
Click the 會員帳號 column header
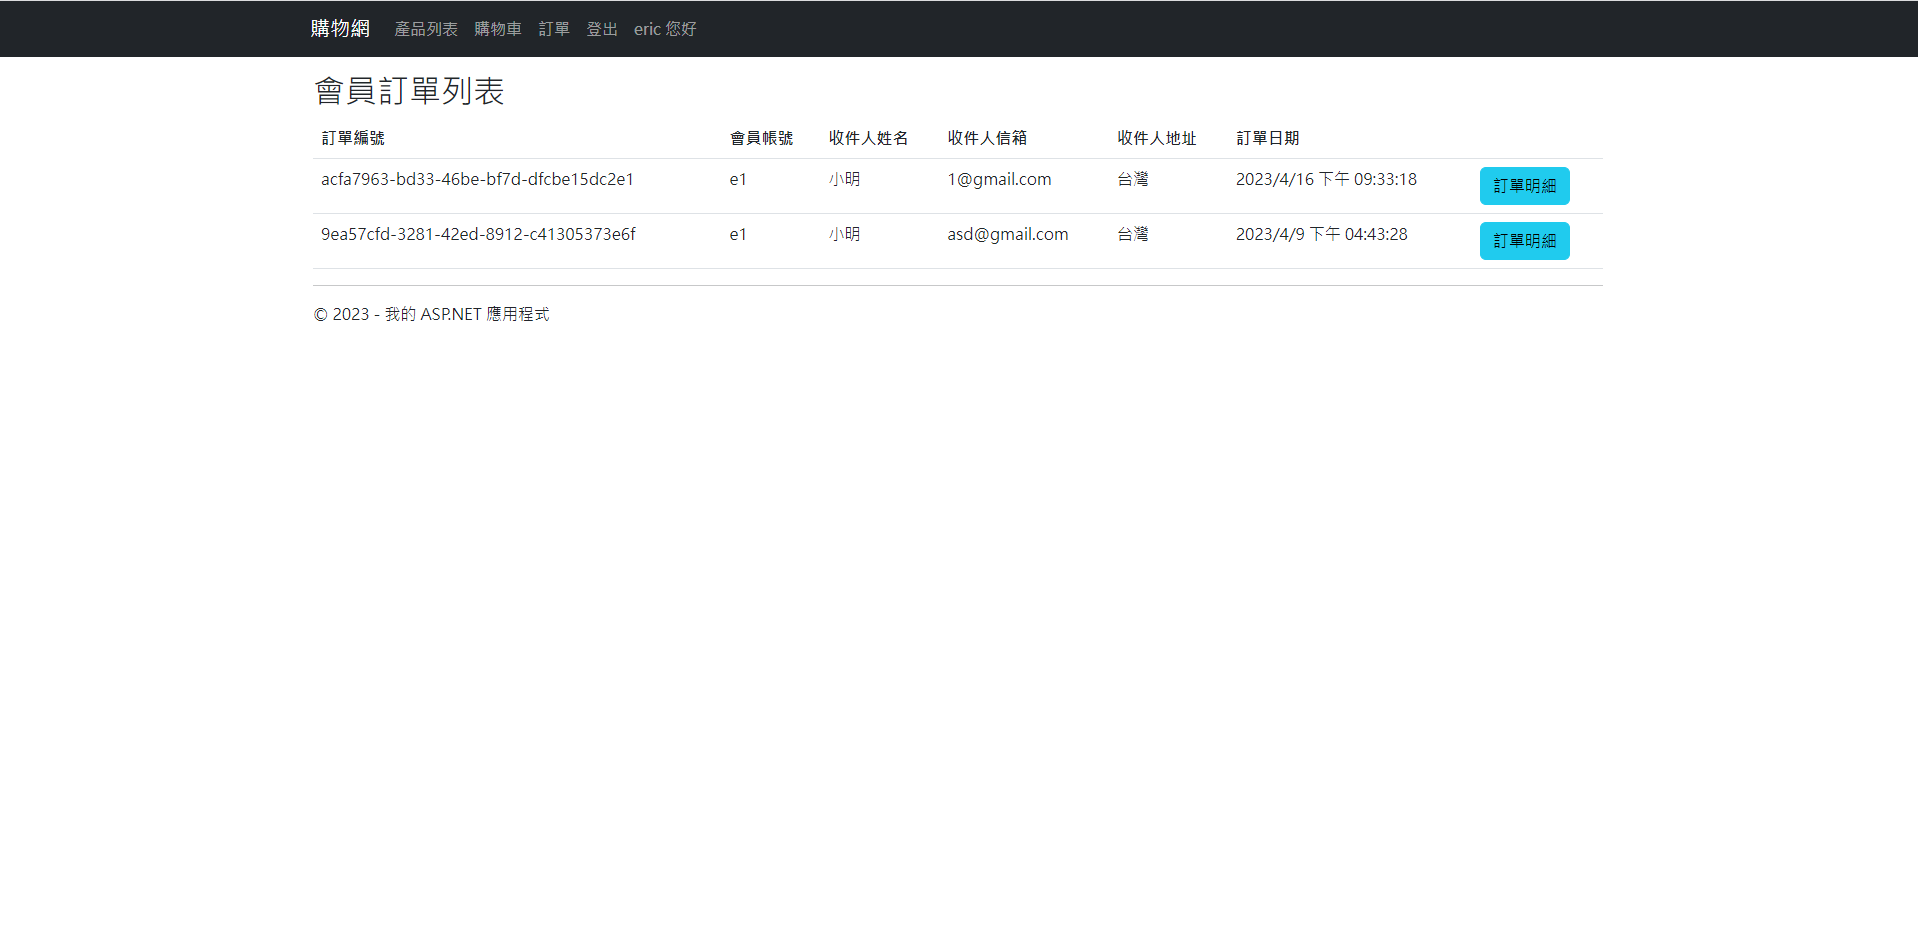click(761, 138)
